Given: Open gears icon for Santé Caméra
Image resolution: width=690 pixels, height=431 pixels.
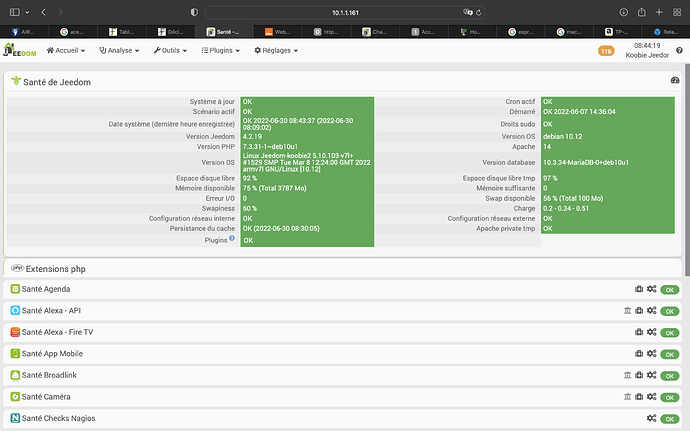Looking at the screenshot, I should click(652, 397).
